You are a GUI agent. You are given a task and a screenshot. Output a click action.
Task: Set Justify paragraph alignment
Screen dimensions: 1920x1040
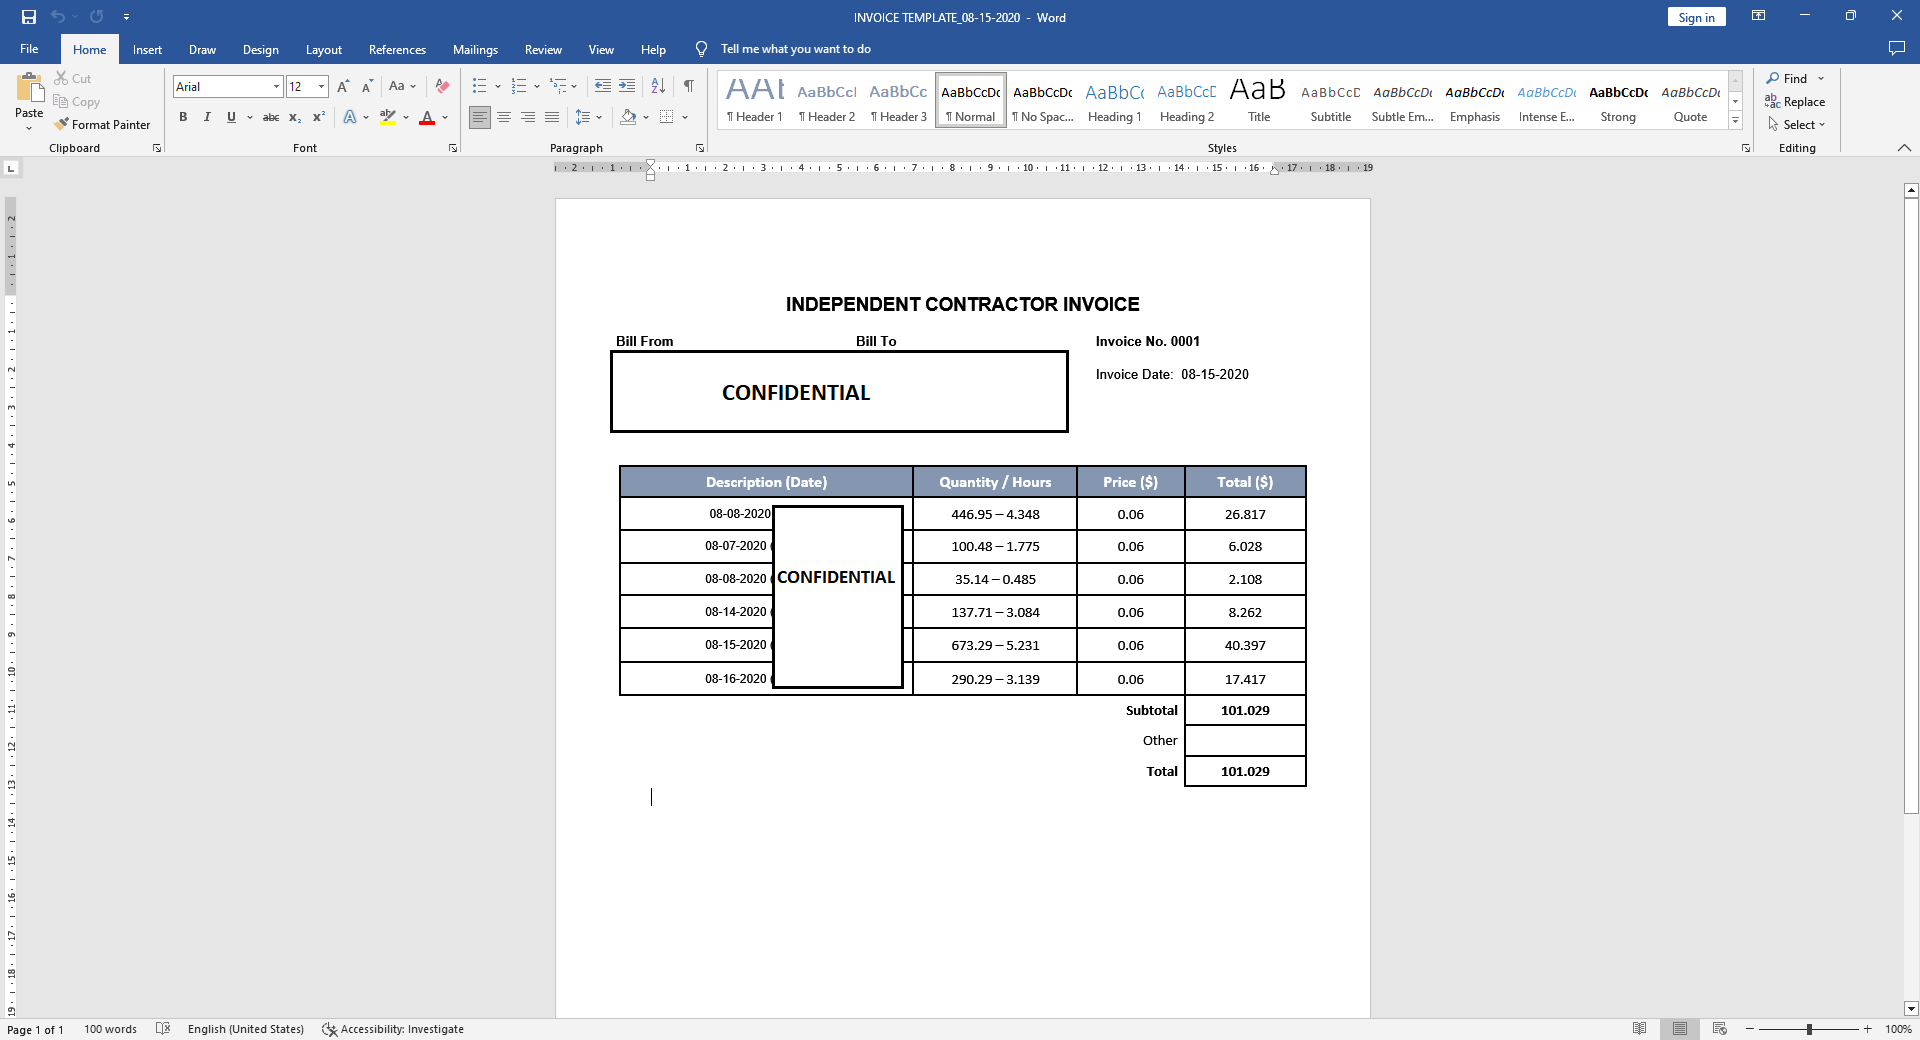552,118
